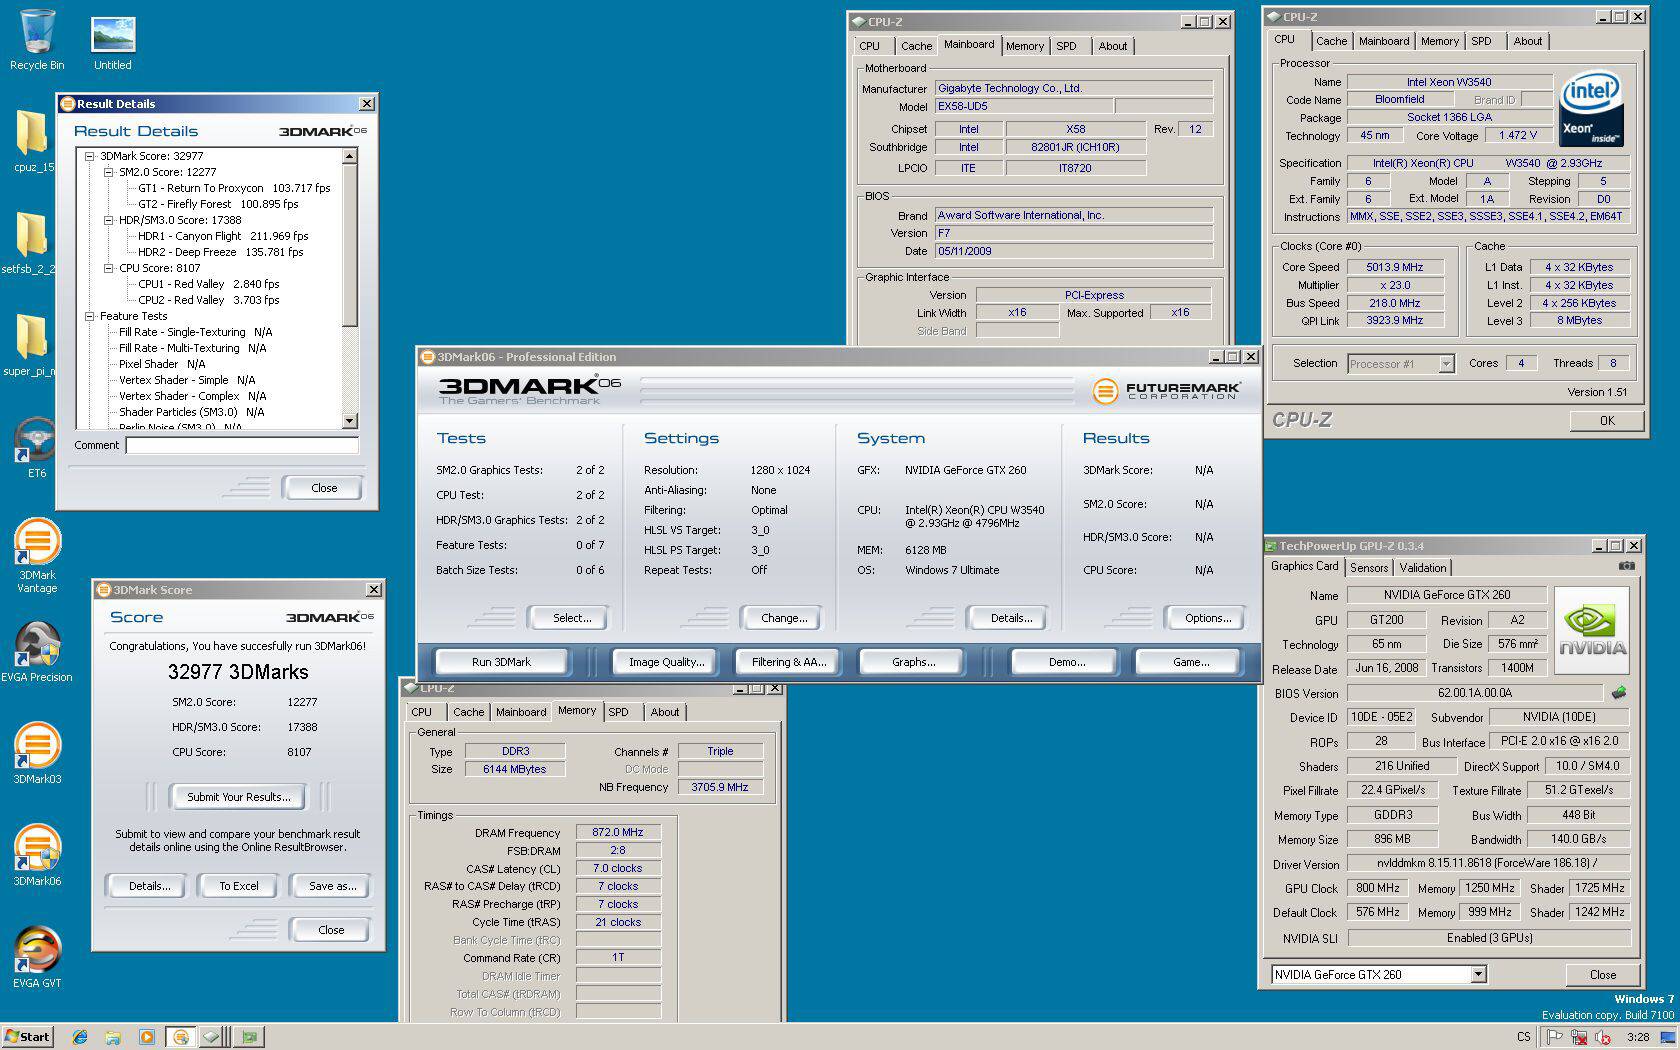Open Image Quality settings button
The height and width of the screenshot is (1050, 1680).
[x=666, y=662]
